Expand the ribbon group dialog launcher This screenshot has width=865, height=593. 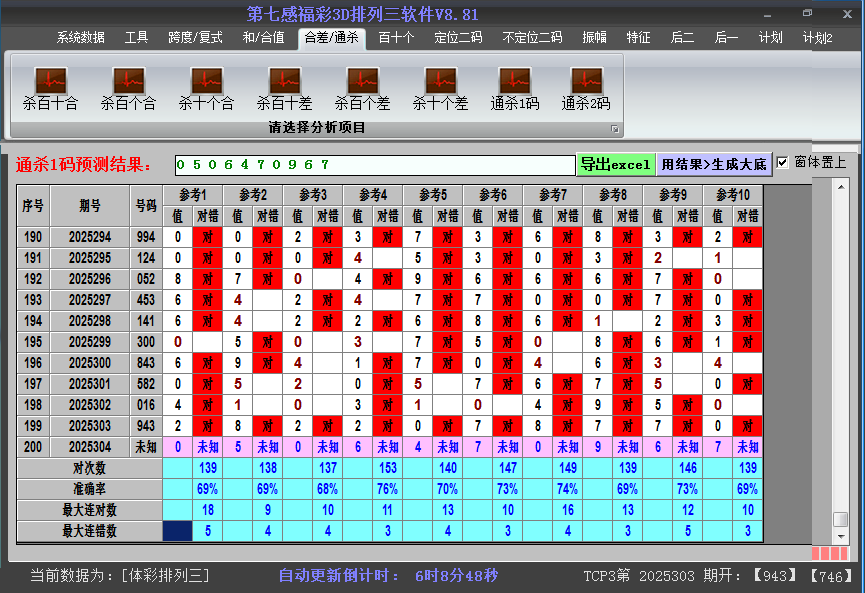pyautogui.click(x=615, y=129)
